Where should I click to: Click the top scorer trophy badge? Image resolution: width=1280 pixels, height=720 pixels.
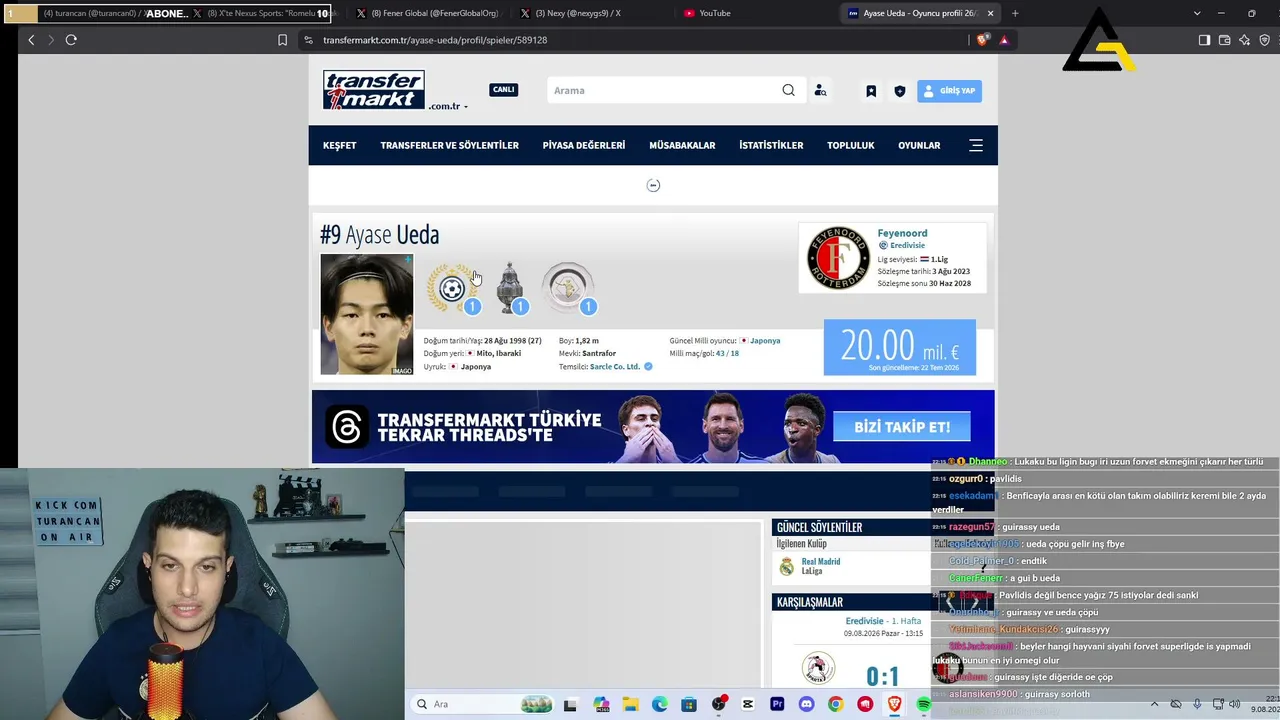click(x=453, y=288)
